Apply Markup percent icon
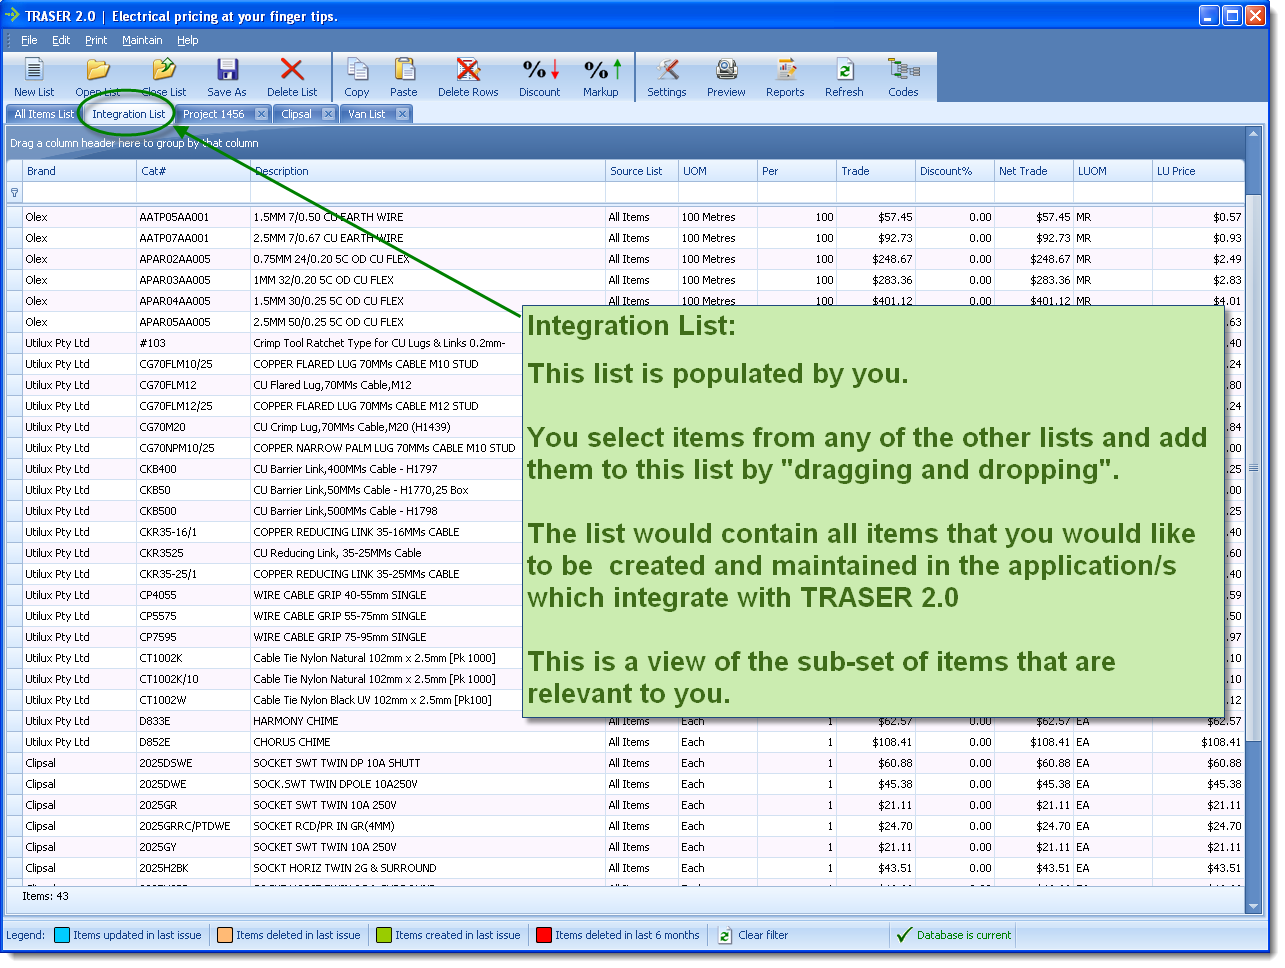 [602, 69]
